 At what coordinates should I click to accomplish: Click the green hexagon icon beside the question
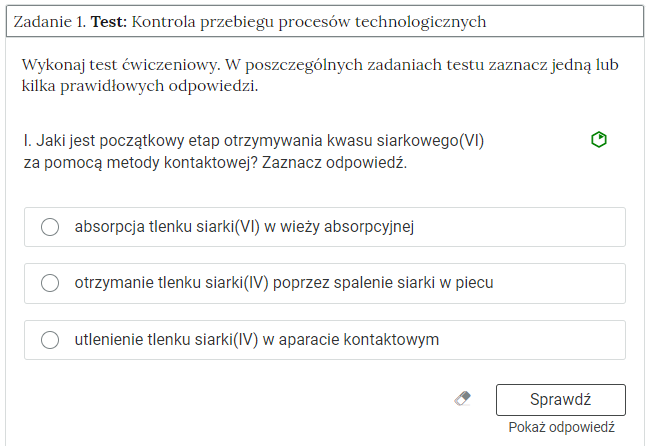[x=599, y=140]
